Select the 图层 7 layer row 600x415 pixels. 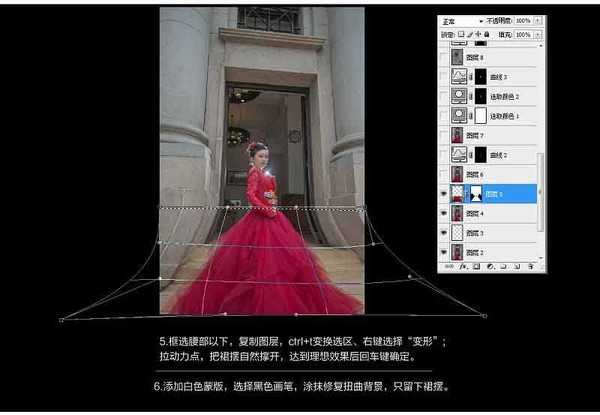(x=500, y=135)
